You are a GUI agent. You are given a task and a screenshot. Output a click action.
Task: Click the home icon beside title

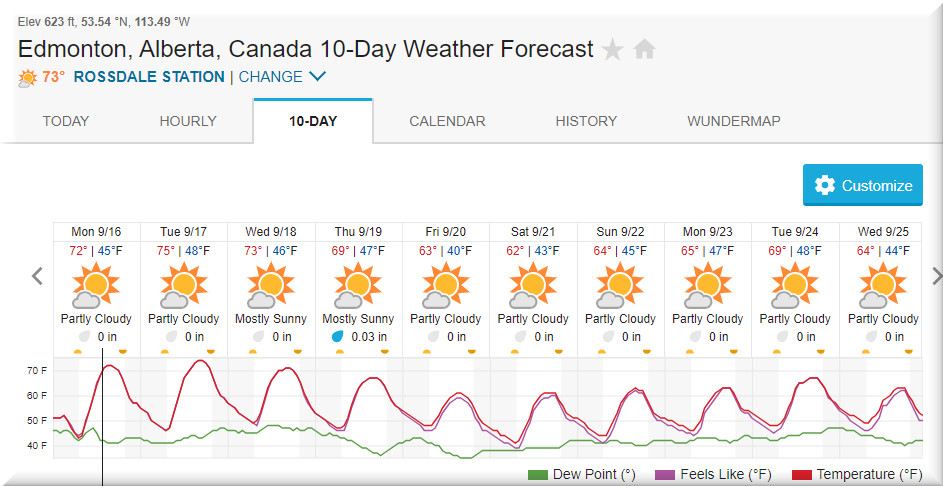coord(644,49)
